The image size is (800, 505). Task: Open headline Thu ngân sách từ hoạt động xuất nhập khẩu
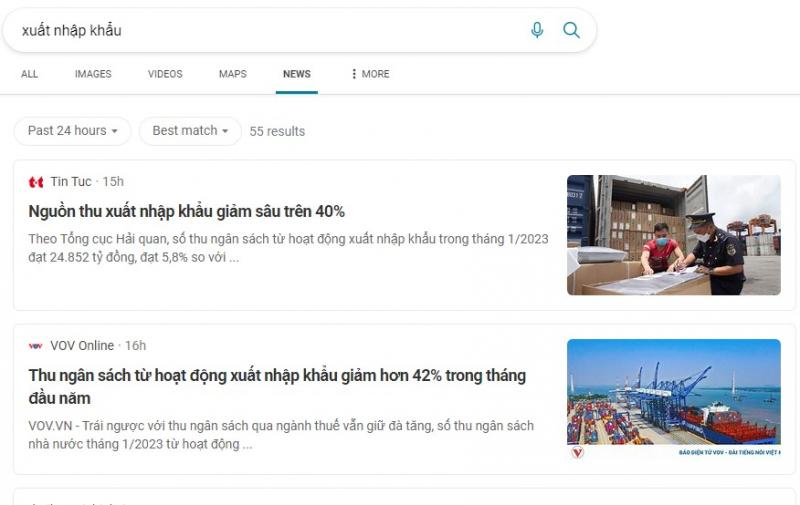[x=277, y=387]
